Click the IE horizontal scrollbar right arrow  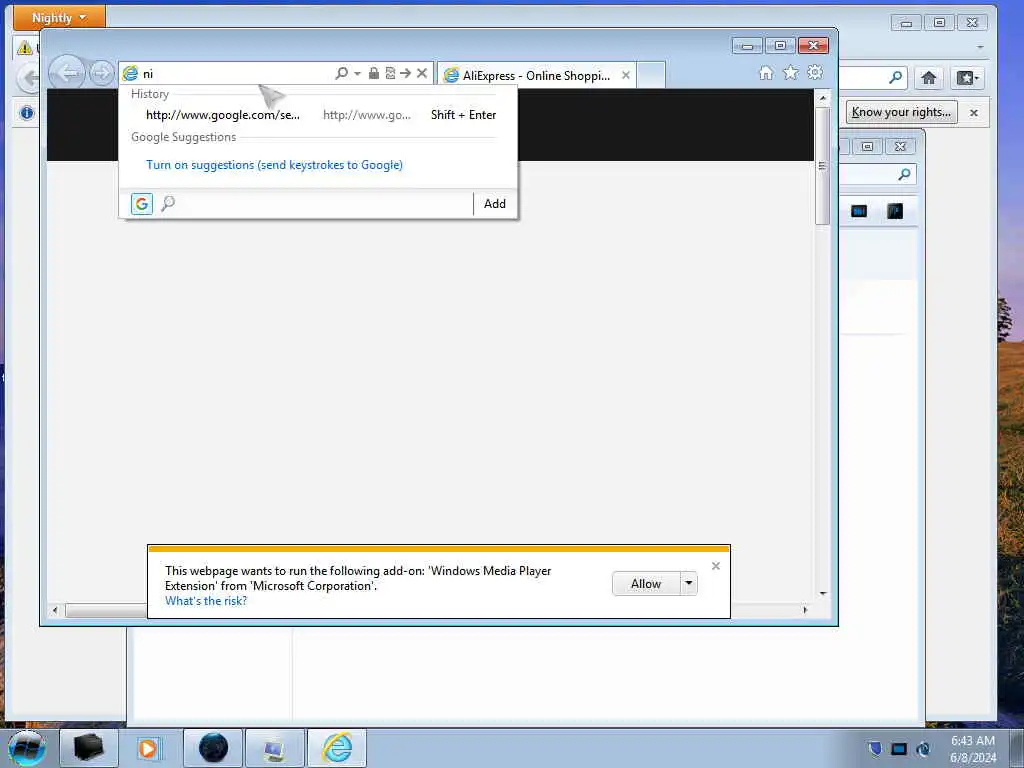click(805, 610)
